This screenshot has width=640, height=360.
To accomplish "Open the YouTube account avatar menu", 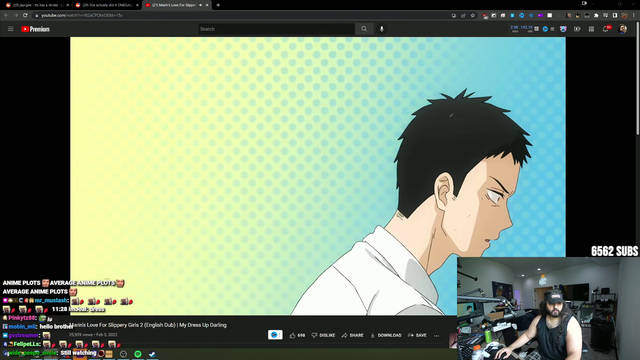I will (622, 29).
